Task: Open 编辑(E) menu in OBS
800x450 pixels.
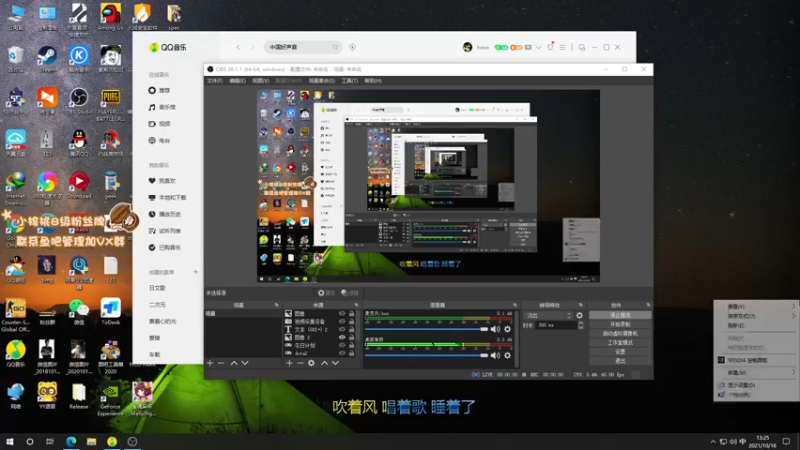Action: point(237,81)
